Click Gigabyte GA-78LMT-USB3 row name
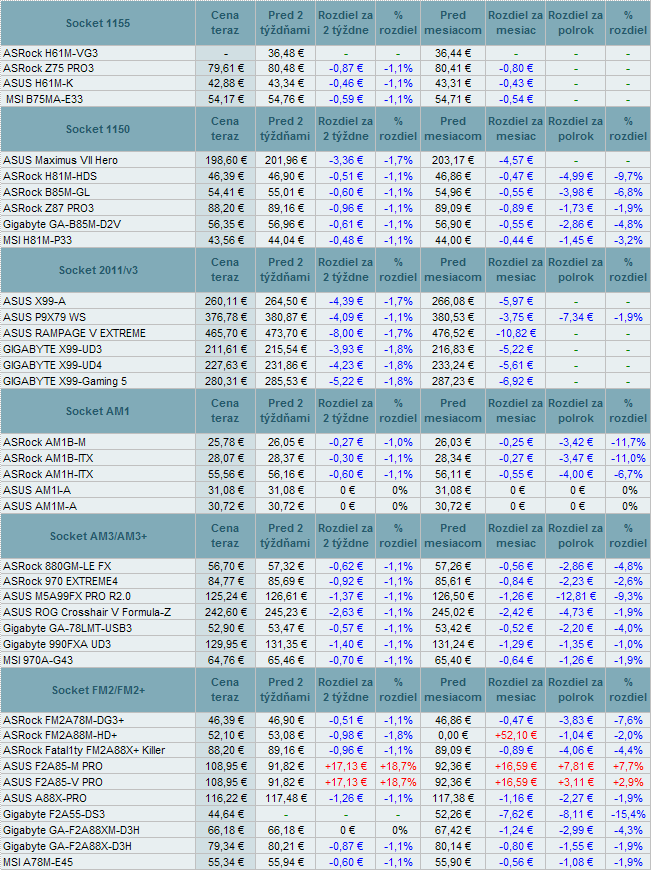Screen dimensions: 651x870 pyautogui.click(x=68, y=629)
